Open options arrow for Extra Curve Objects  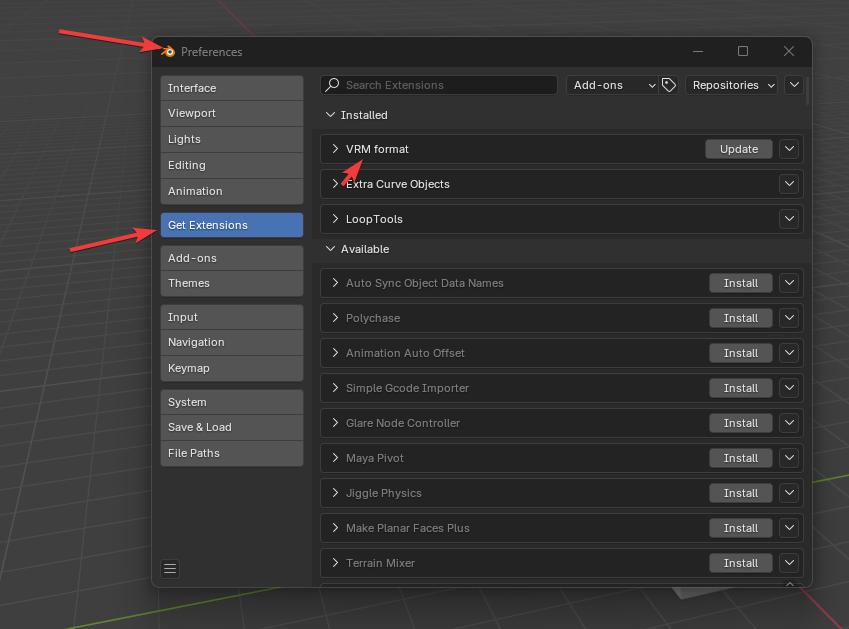(790, 184)
